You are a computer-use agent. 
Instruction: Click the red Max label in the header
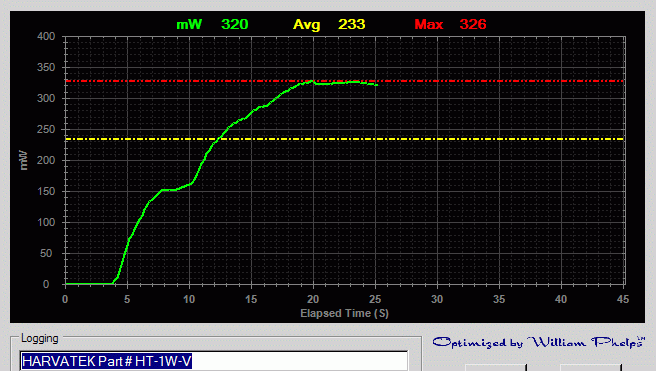[429, 24]
